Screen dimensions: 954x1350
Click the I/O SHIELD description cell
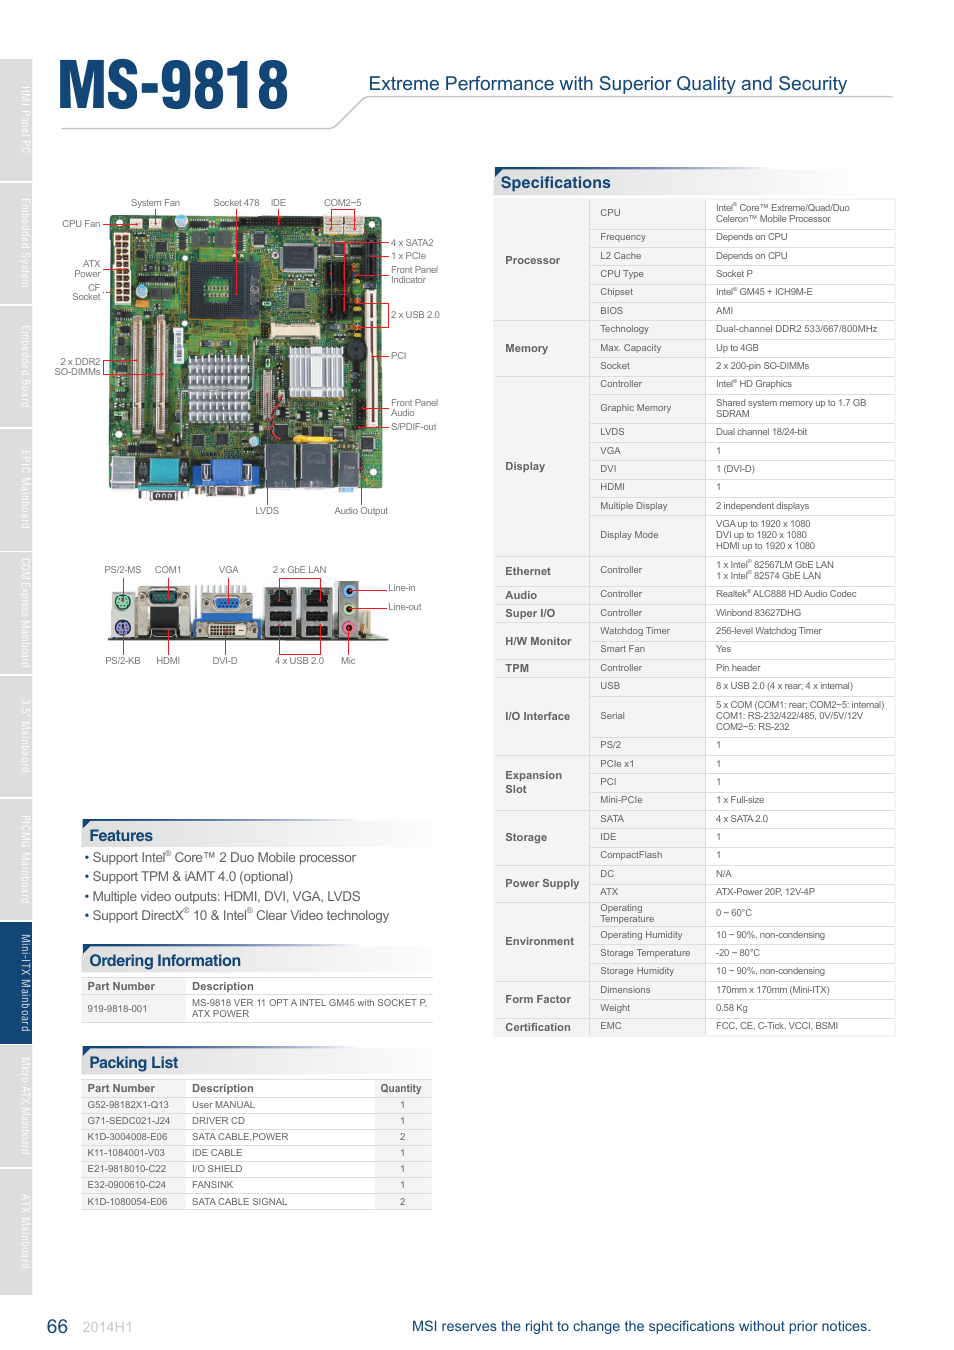(217, 1169)
